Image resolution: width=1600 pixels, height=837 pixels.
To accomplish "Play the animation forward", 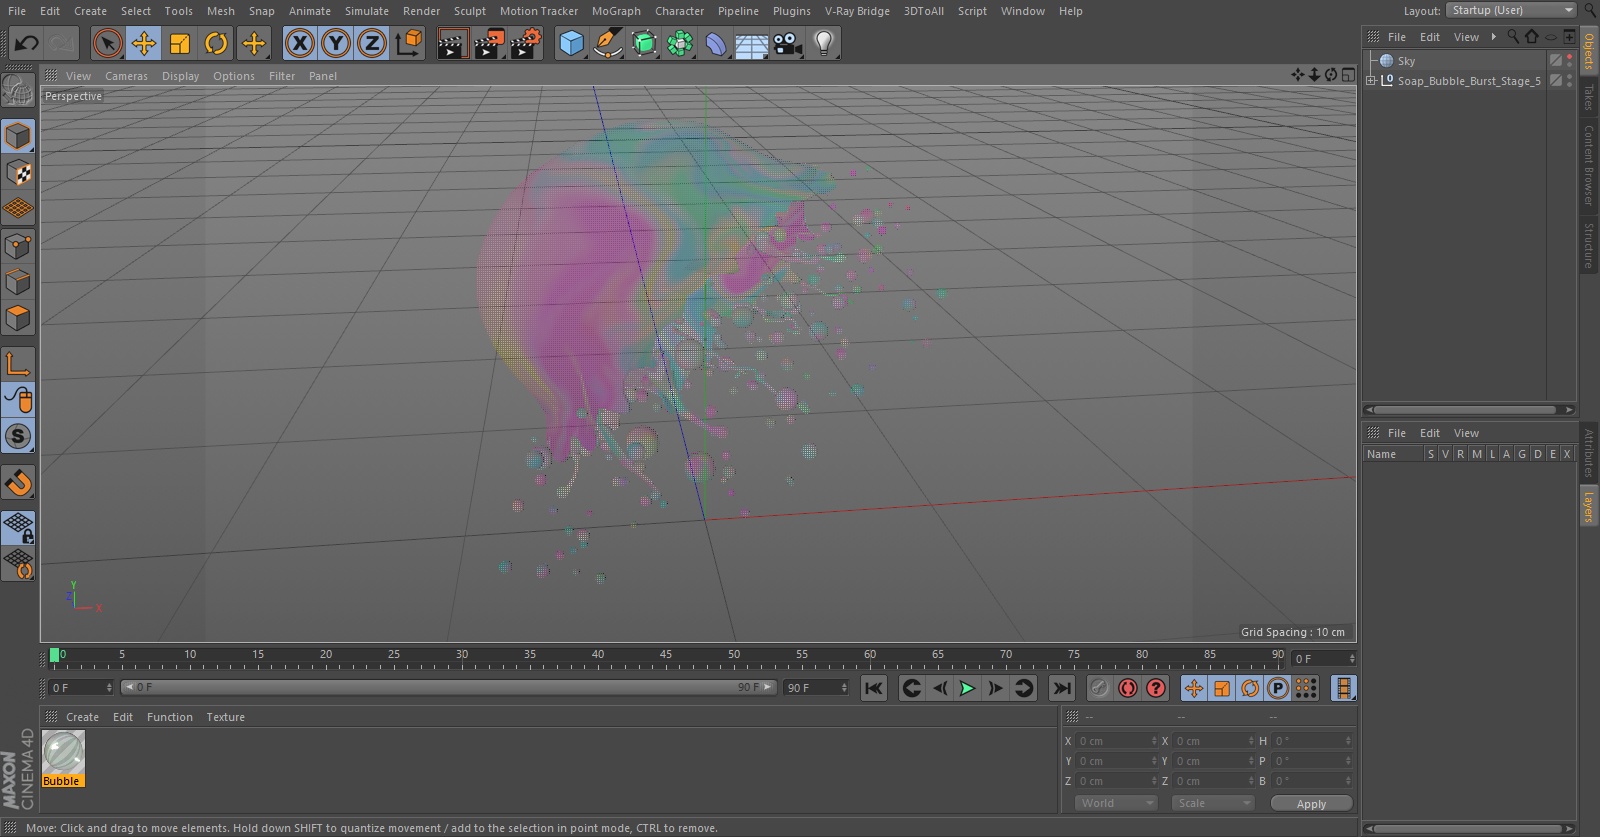I will 967,688.
